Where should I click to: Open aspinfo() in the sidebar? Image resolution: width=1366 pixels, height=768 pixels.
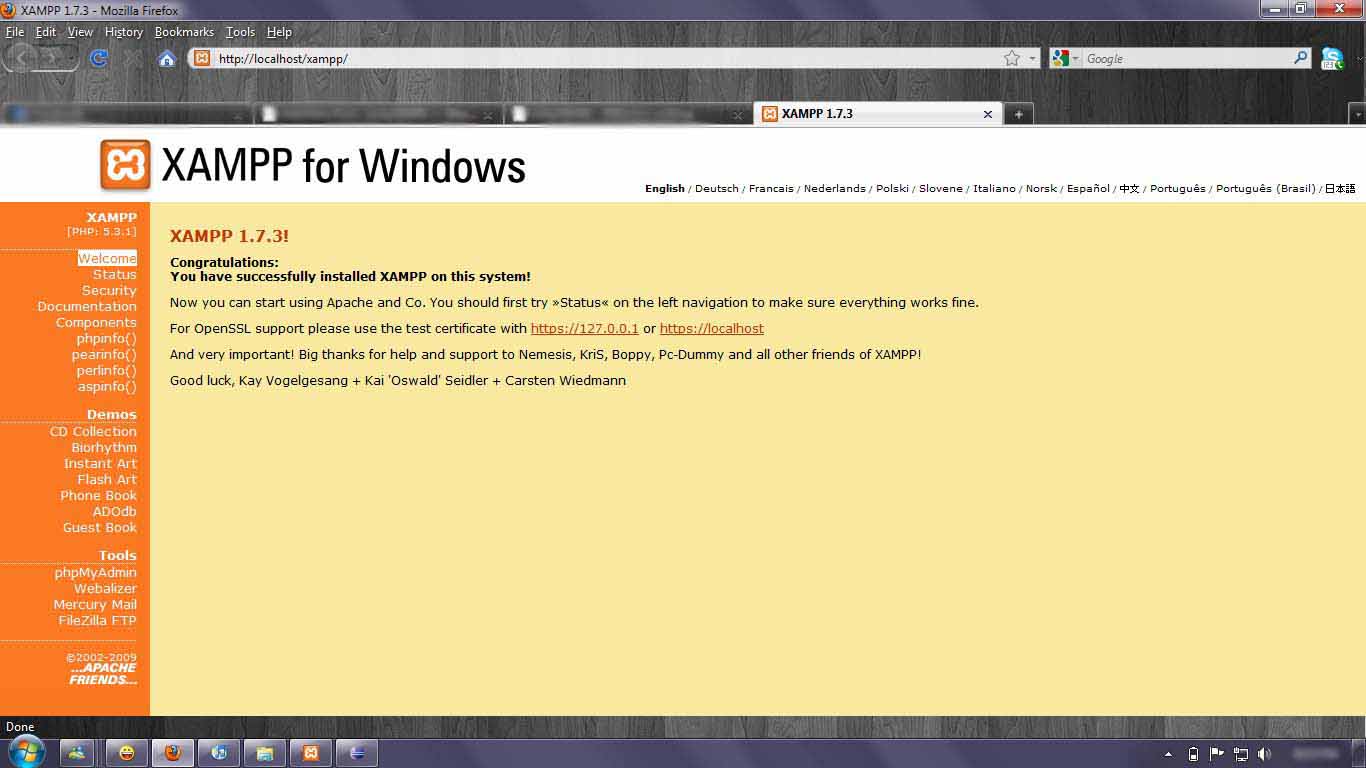click(x=107, y=386)
